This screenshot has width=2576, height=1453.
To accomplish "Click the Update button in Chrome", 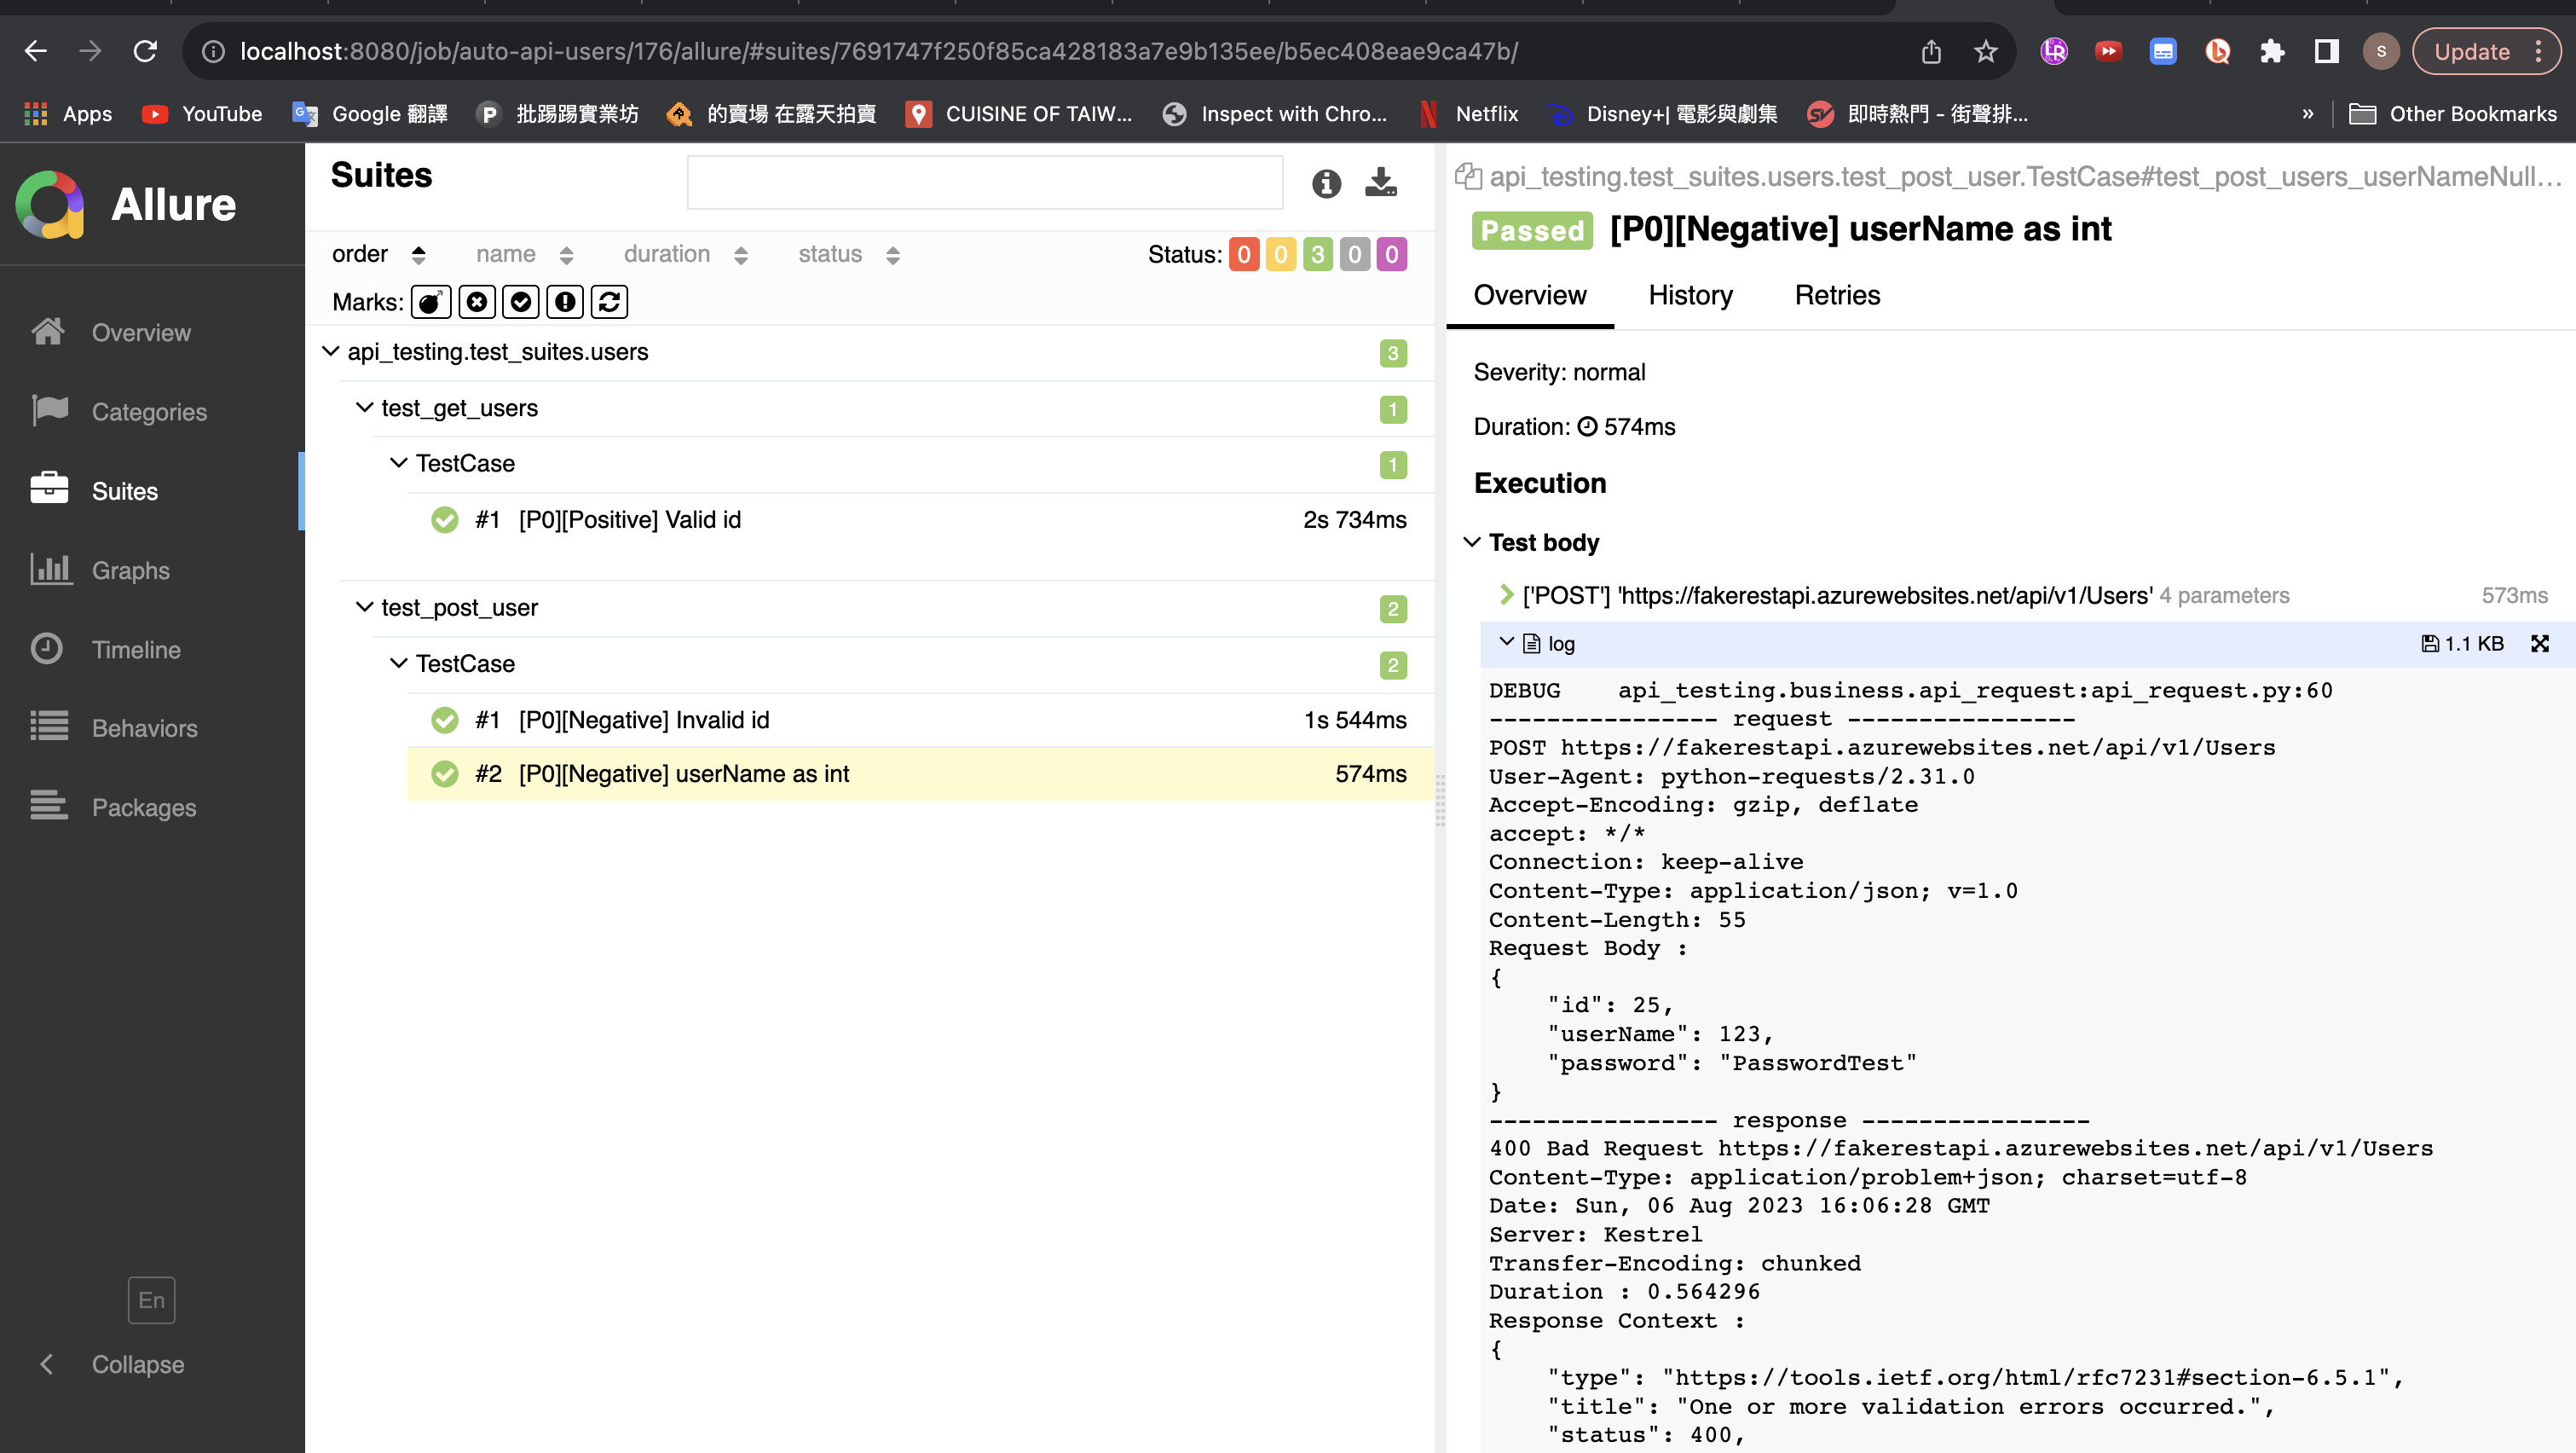I will (2472, 52).
